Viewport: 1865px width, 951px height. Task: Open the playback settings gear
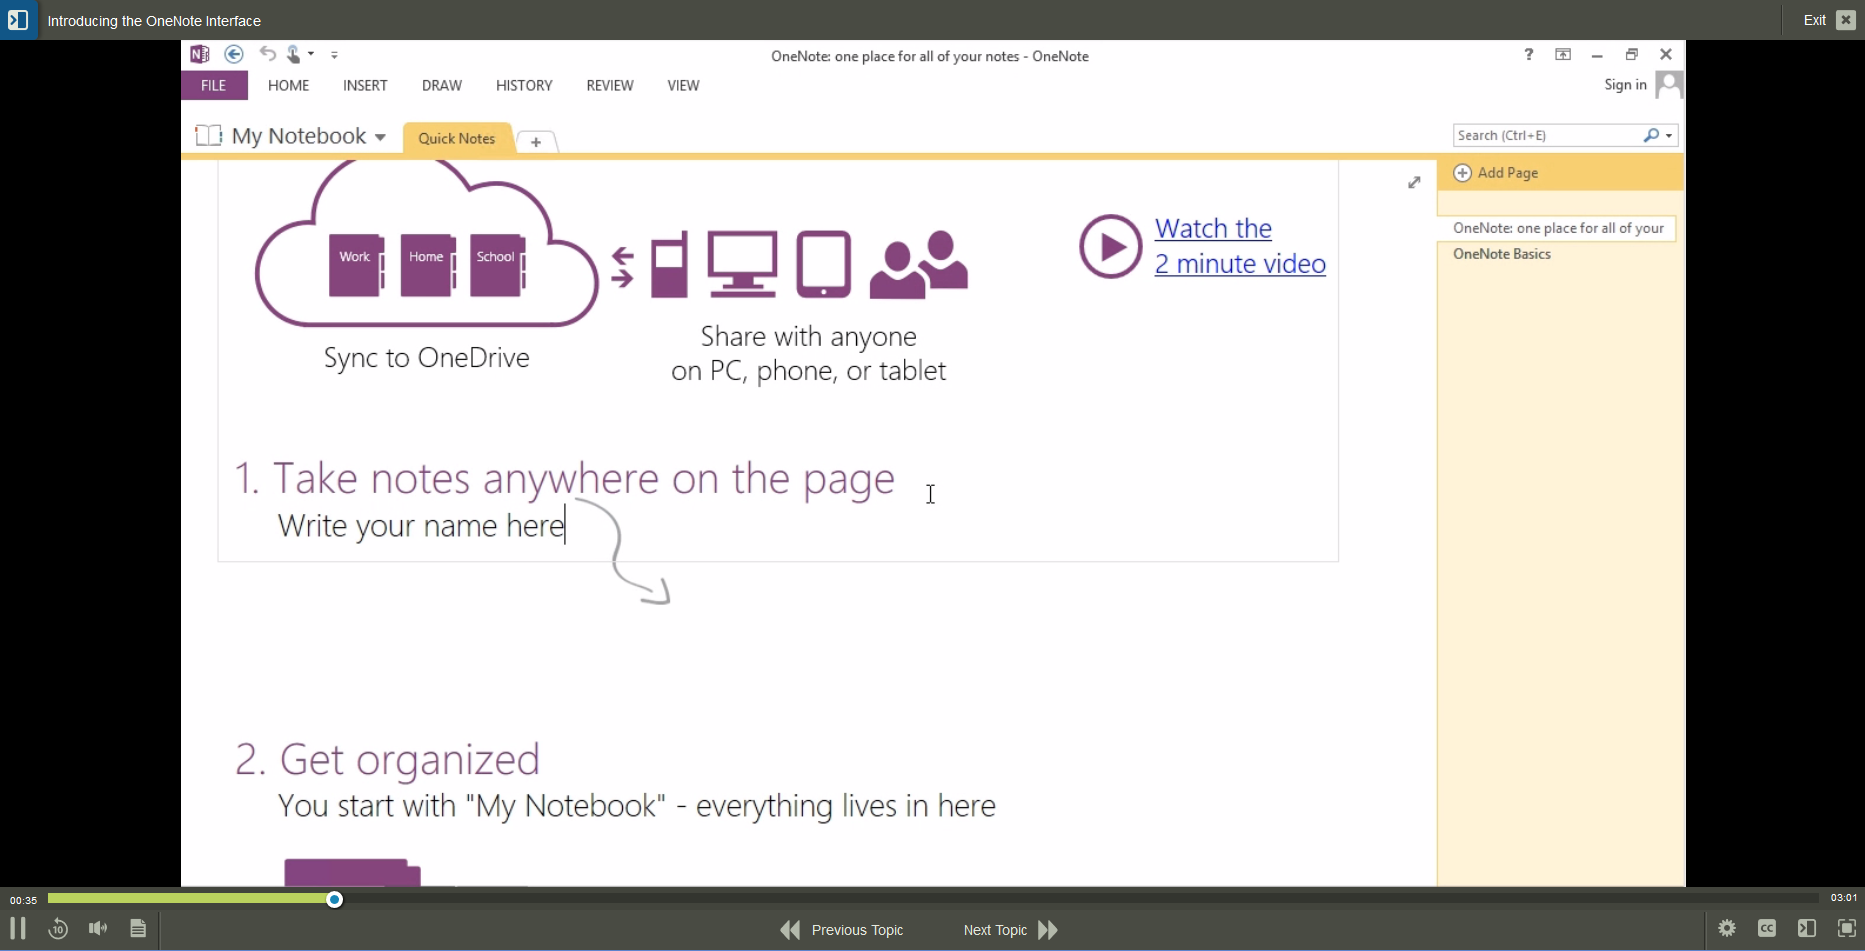(x=1727, y=929)
